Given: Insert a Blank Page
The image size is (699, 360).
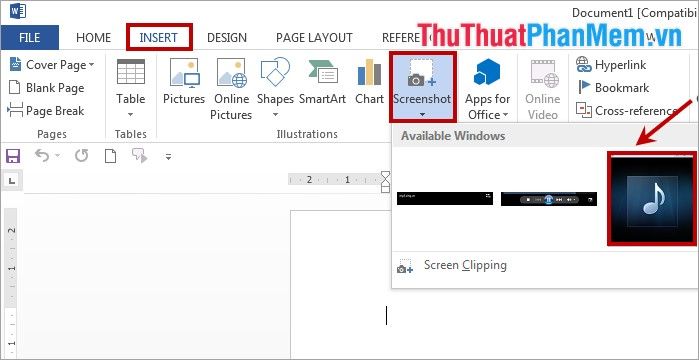Looking at the screenshot, I should [46, 88].
